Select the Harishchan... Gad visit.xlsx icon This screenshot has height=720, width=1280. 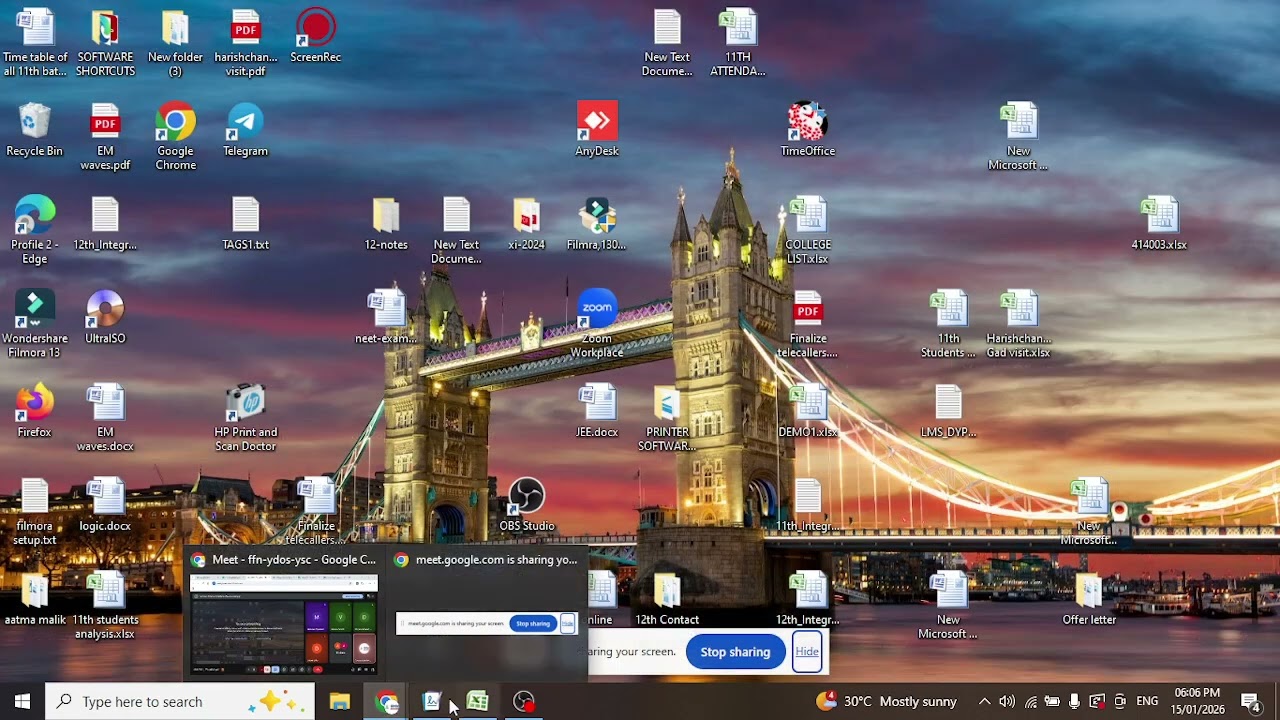pos(1018,325)
